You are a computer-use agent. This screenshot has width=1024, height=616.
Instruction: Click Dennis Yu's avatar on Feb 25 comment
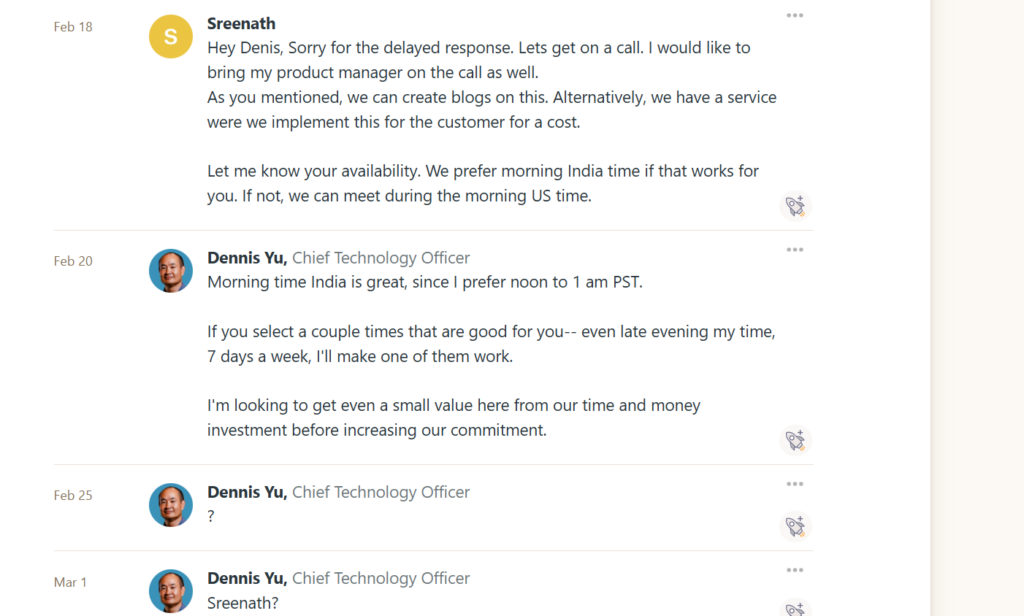(x=170, y=505)
